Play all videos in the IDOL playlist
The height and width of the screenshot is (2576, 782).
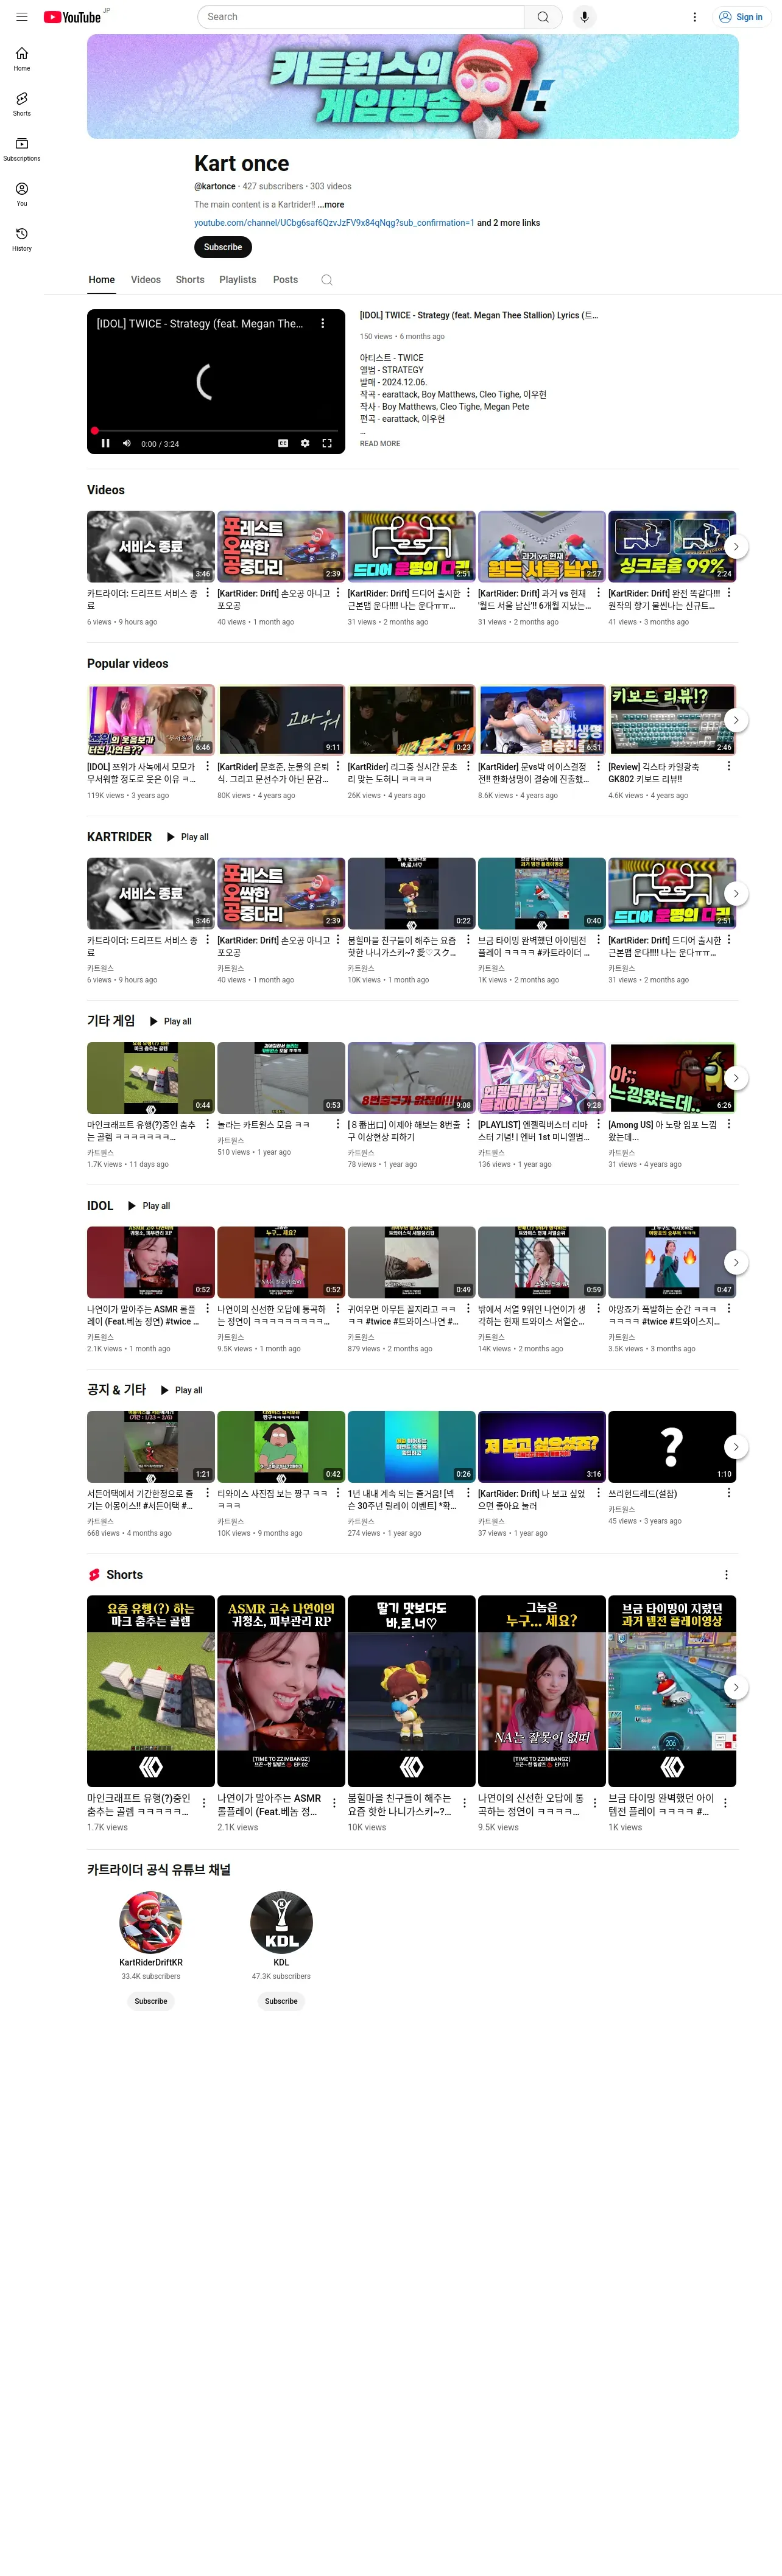(148, 1206)
